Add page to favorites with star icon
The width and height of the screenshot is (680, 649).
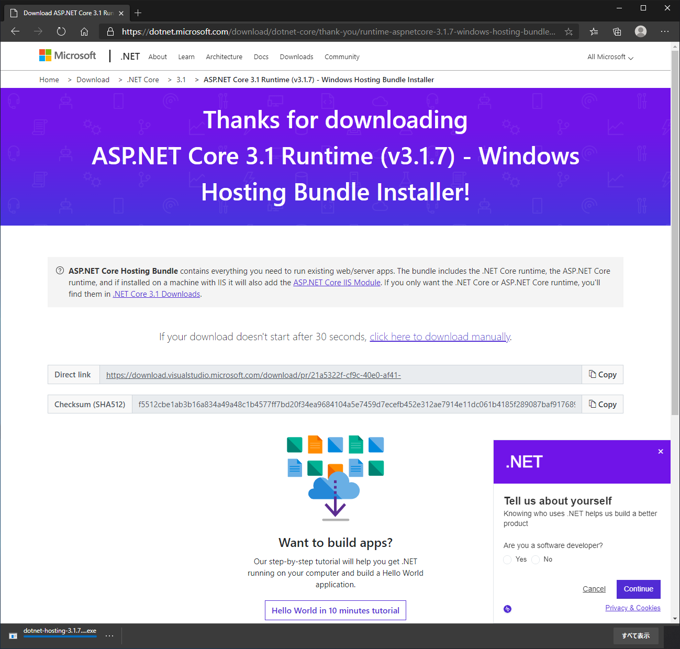(569, 32)
